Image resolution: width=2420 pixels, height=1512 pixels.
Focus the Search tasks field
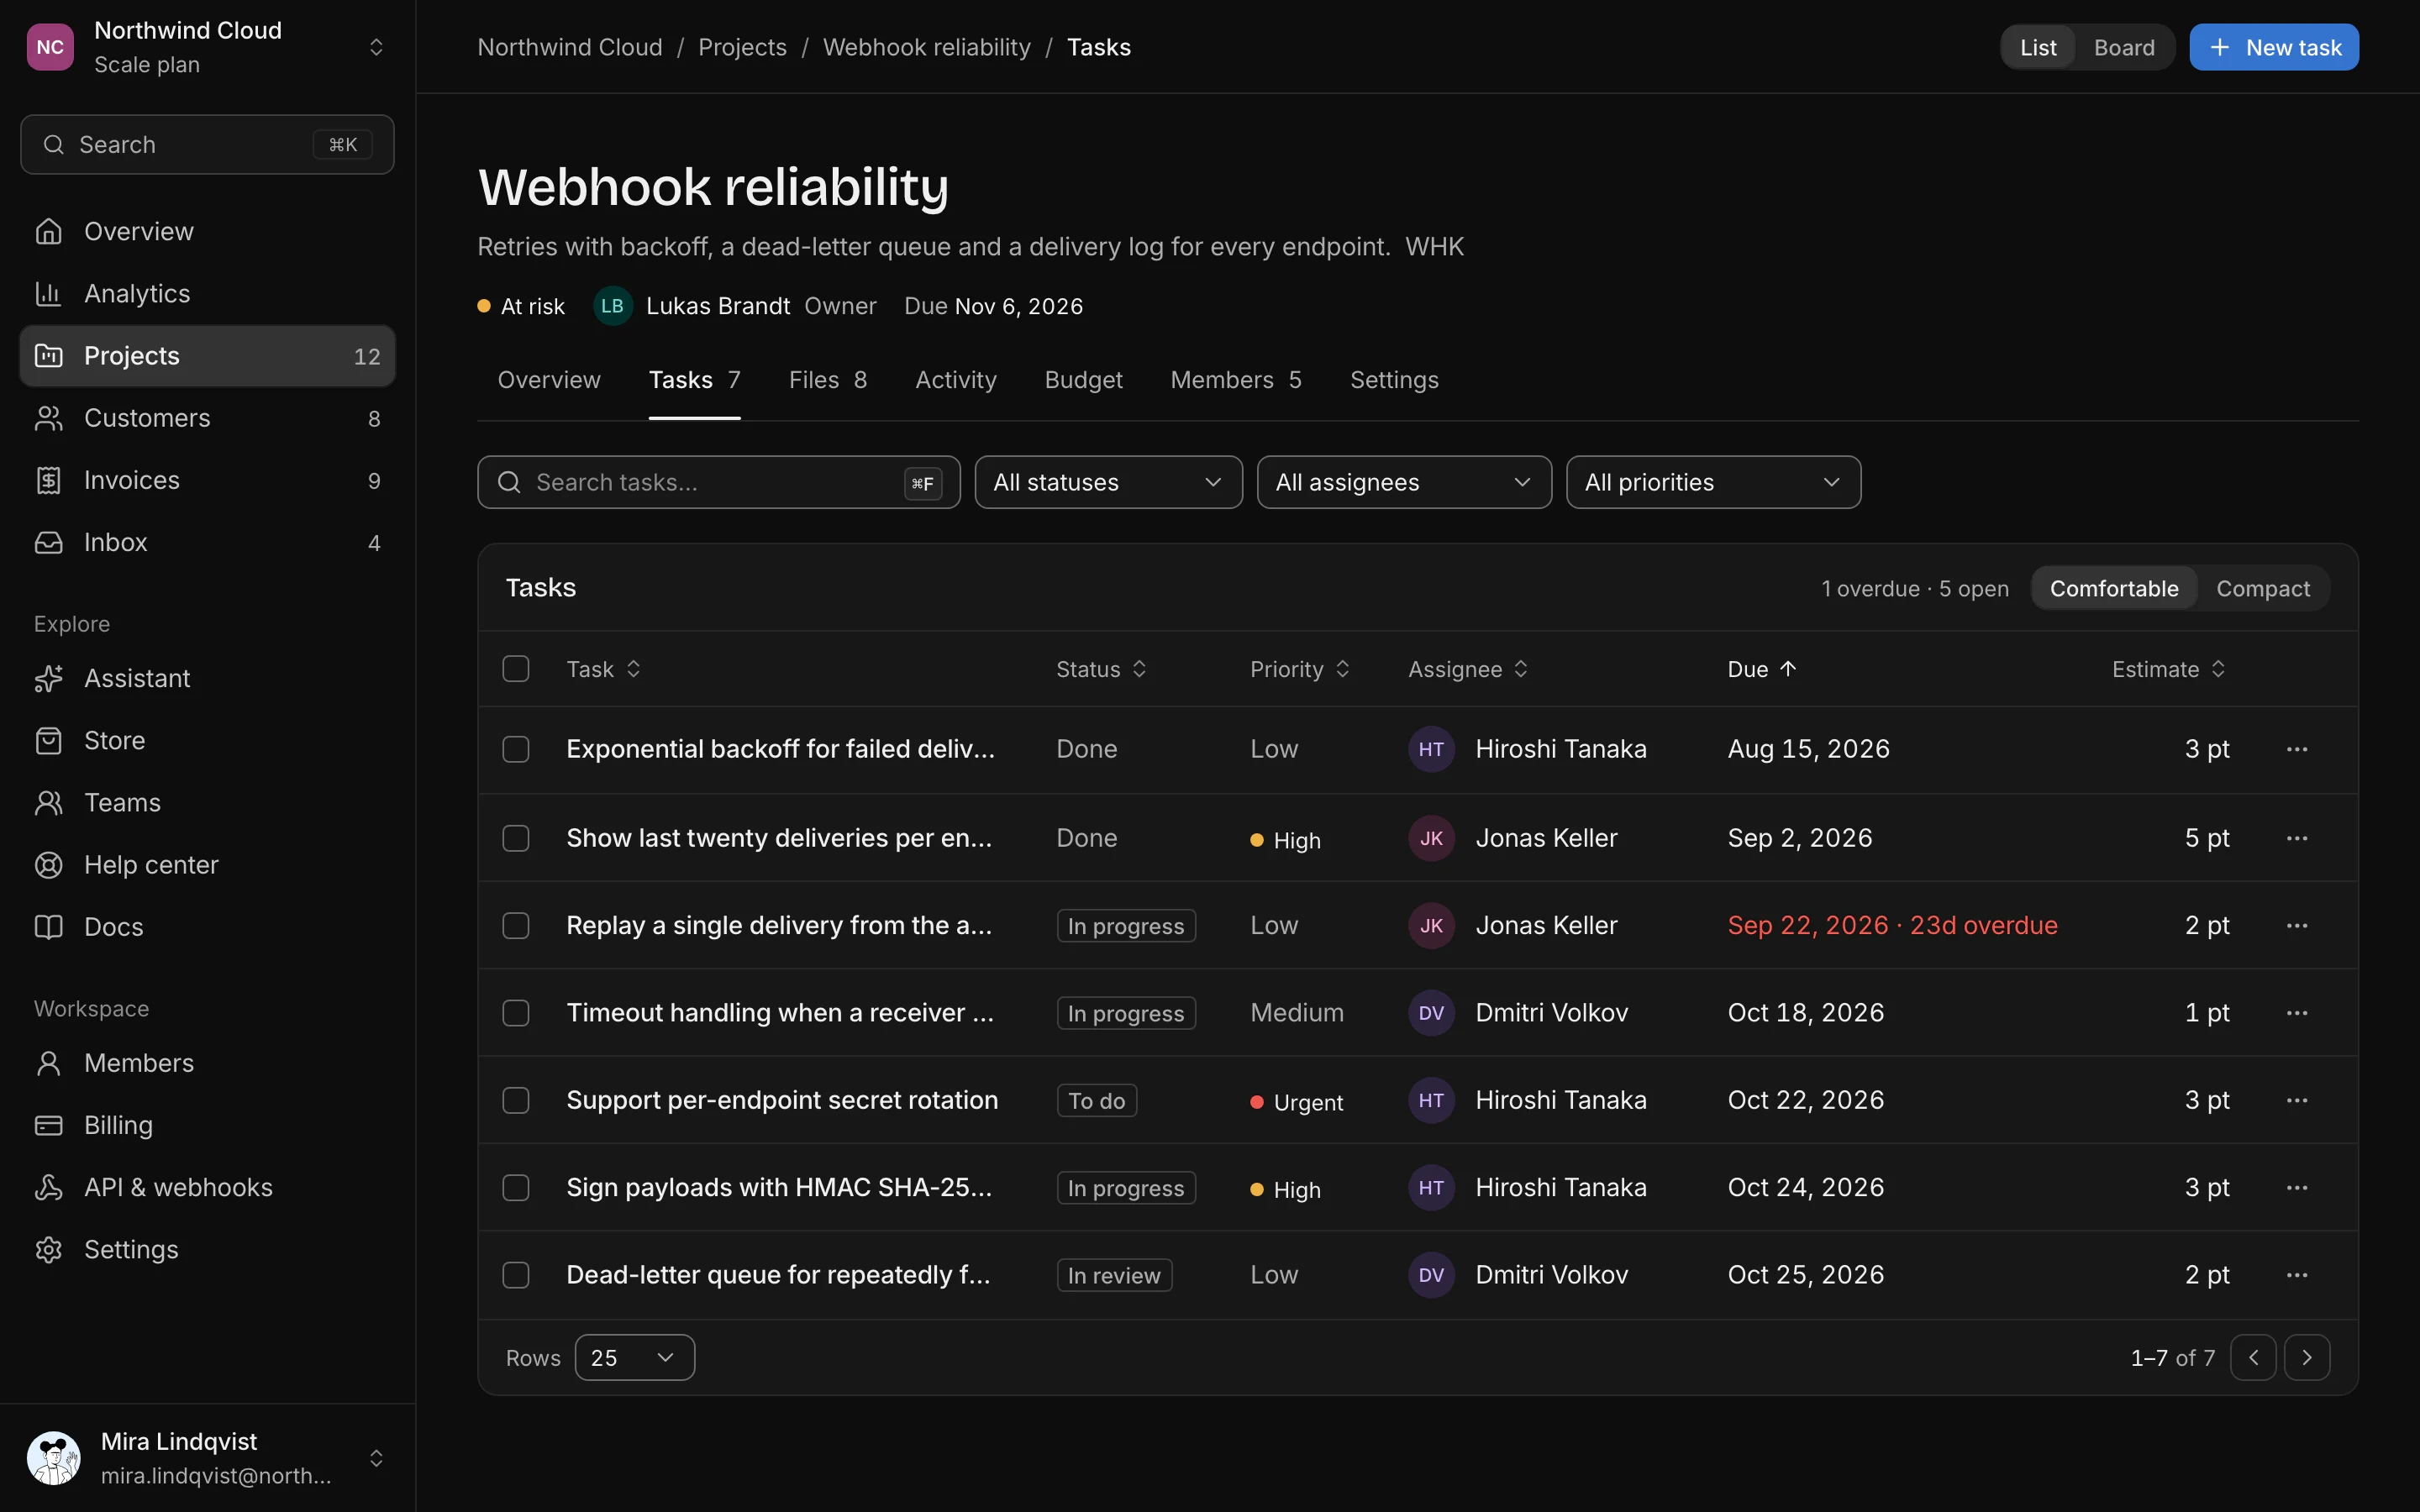click(718, 482)
